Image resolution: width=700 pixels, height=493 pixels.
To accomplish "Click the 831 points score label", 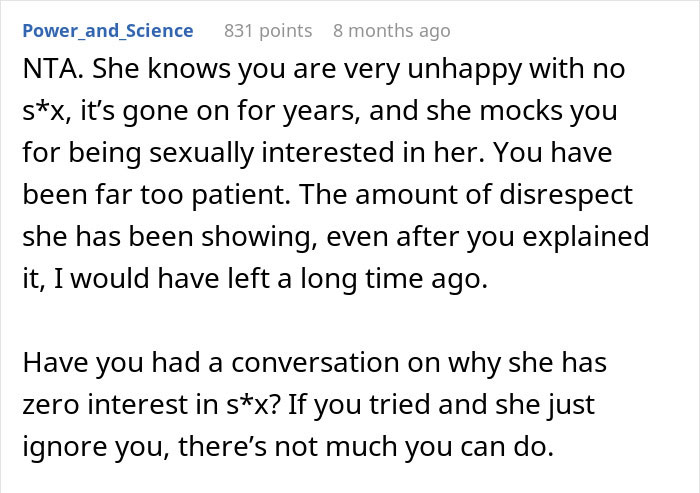I will (x=267, y=30).
